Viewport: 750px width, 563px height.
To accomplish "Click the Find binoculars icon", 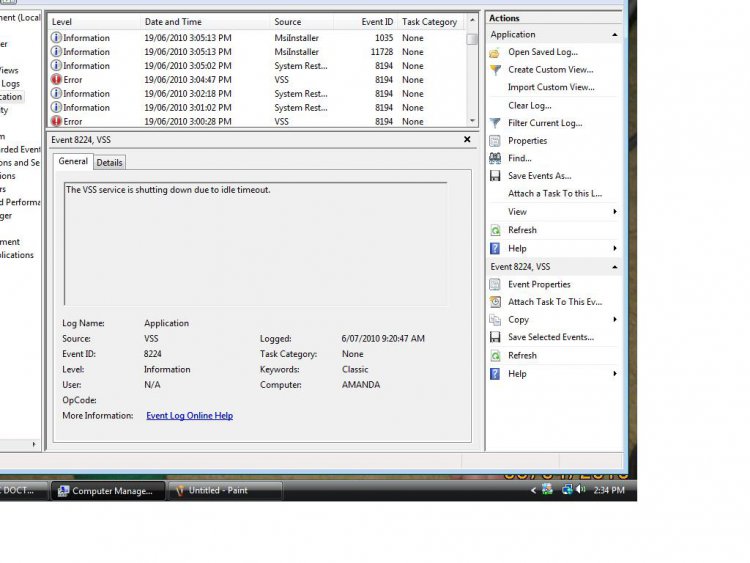I will [x=495, y=158].
